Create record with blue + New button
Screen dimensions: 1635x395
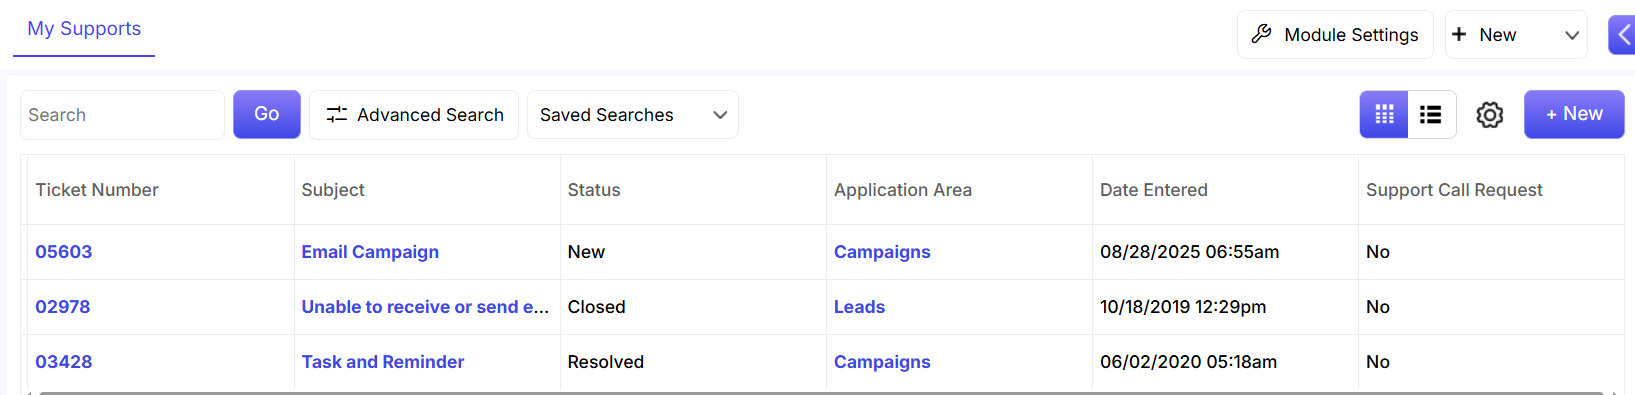pyautogui.click(x=1574, y=114)
